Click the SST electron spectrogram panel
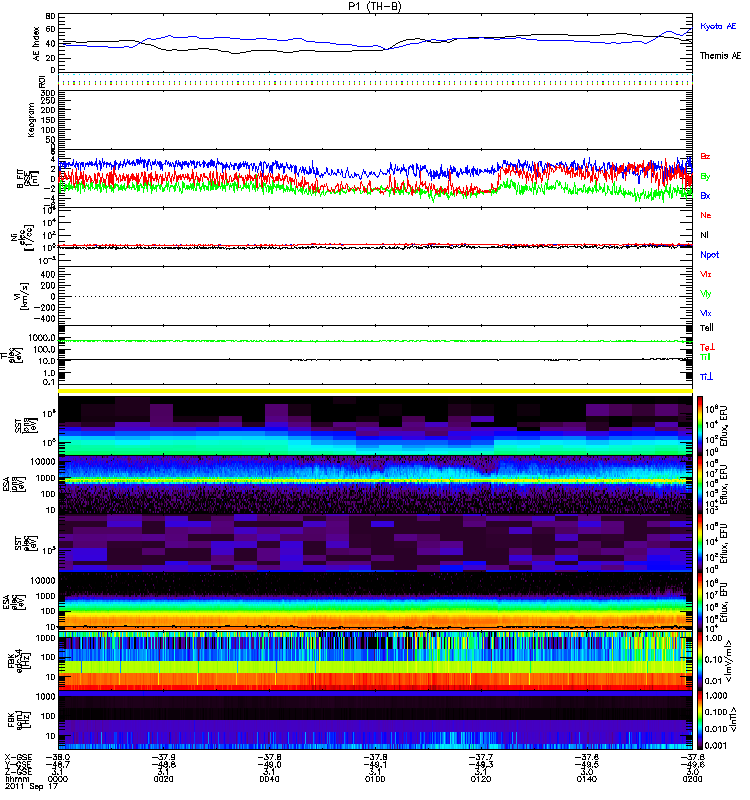Screen dimensions: 750x800 tap(376, 543)
